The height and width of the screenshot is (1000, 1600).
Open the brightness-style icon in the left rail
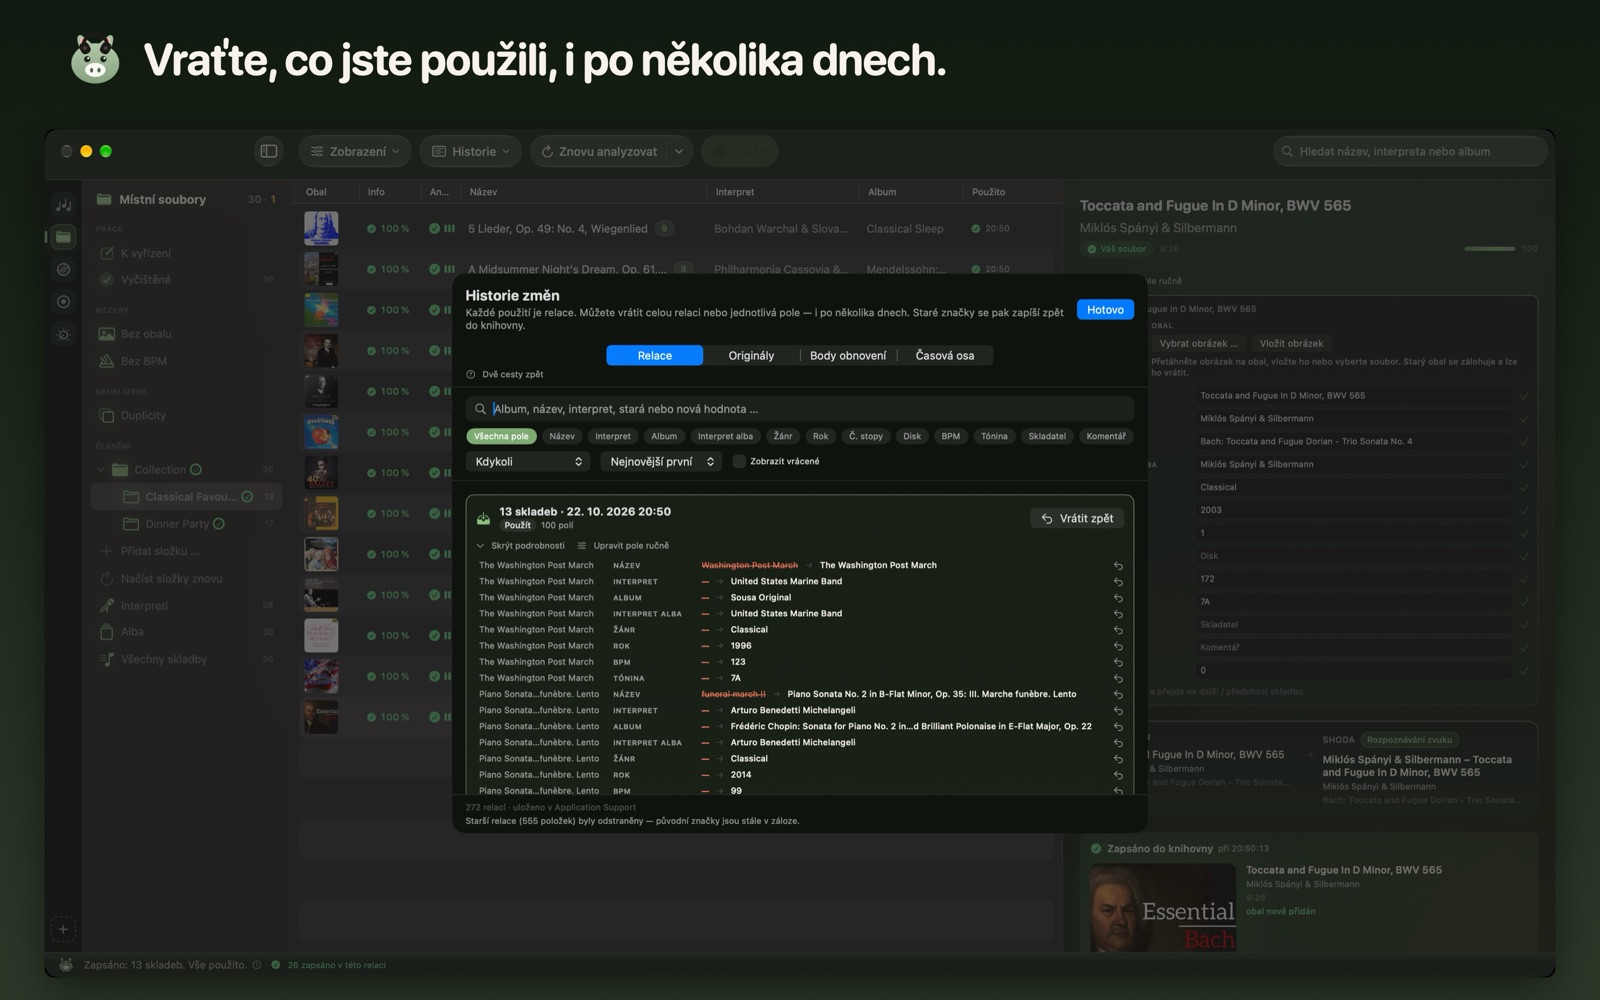63,334
